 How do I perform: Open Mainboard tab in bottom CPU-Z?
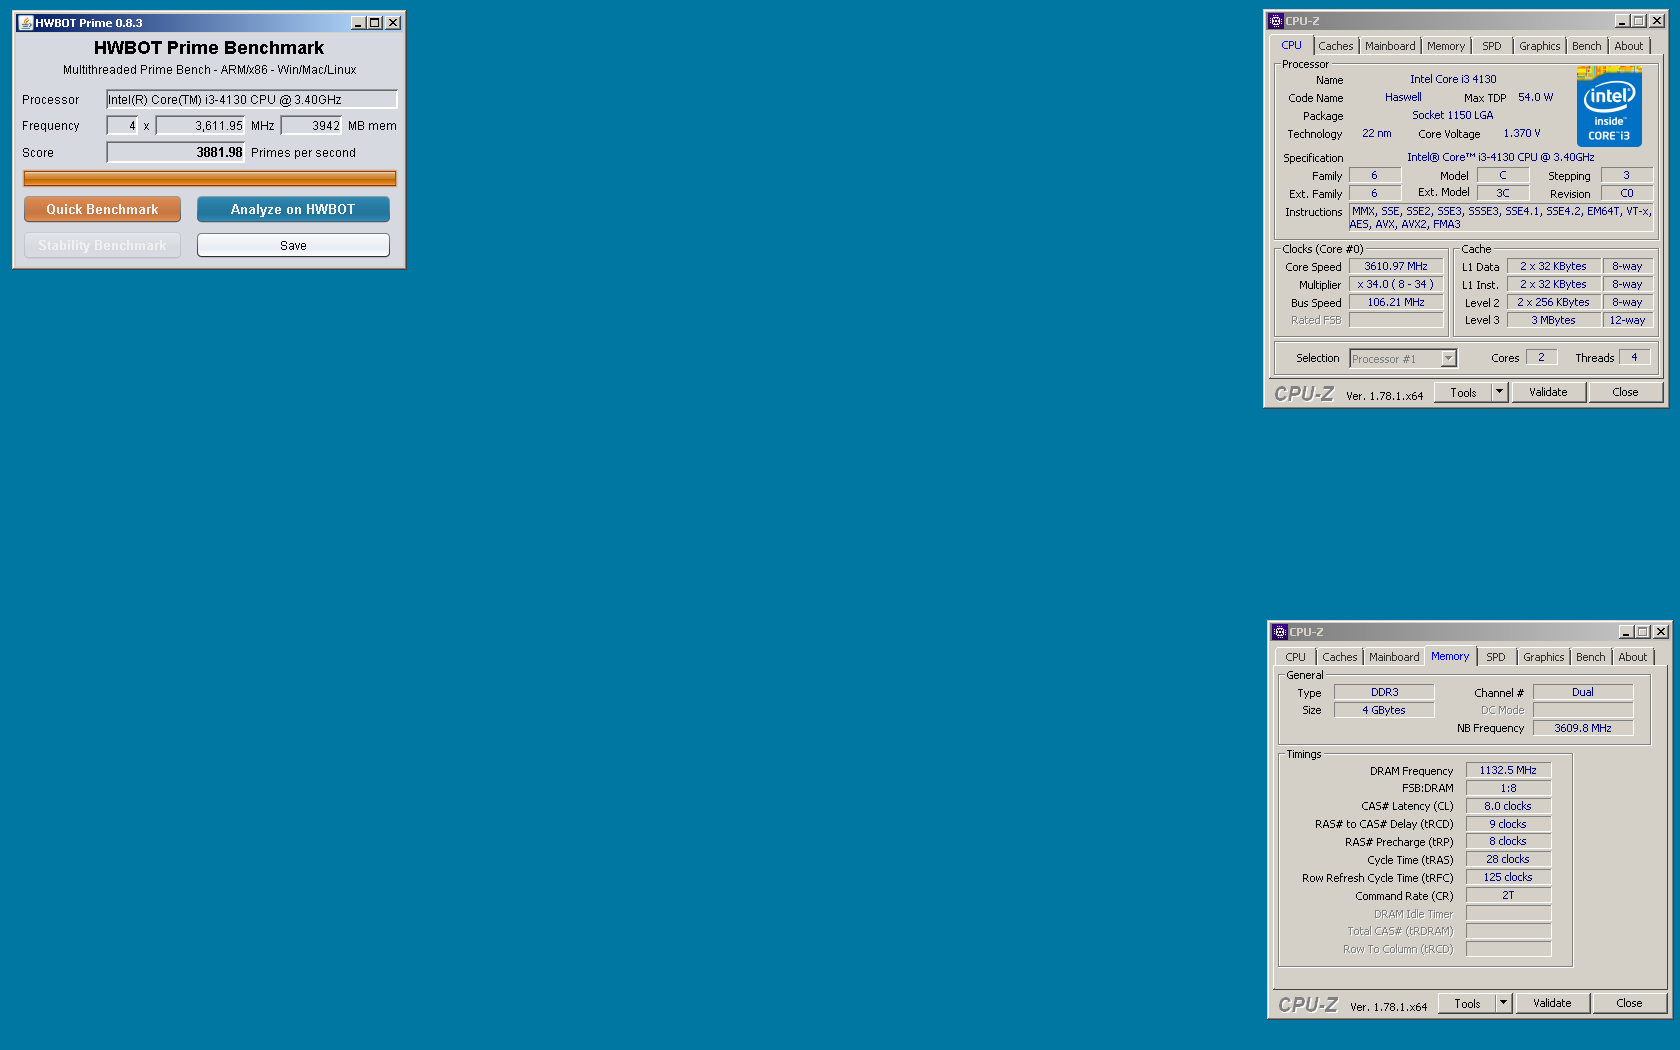click(1394, 657)
